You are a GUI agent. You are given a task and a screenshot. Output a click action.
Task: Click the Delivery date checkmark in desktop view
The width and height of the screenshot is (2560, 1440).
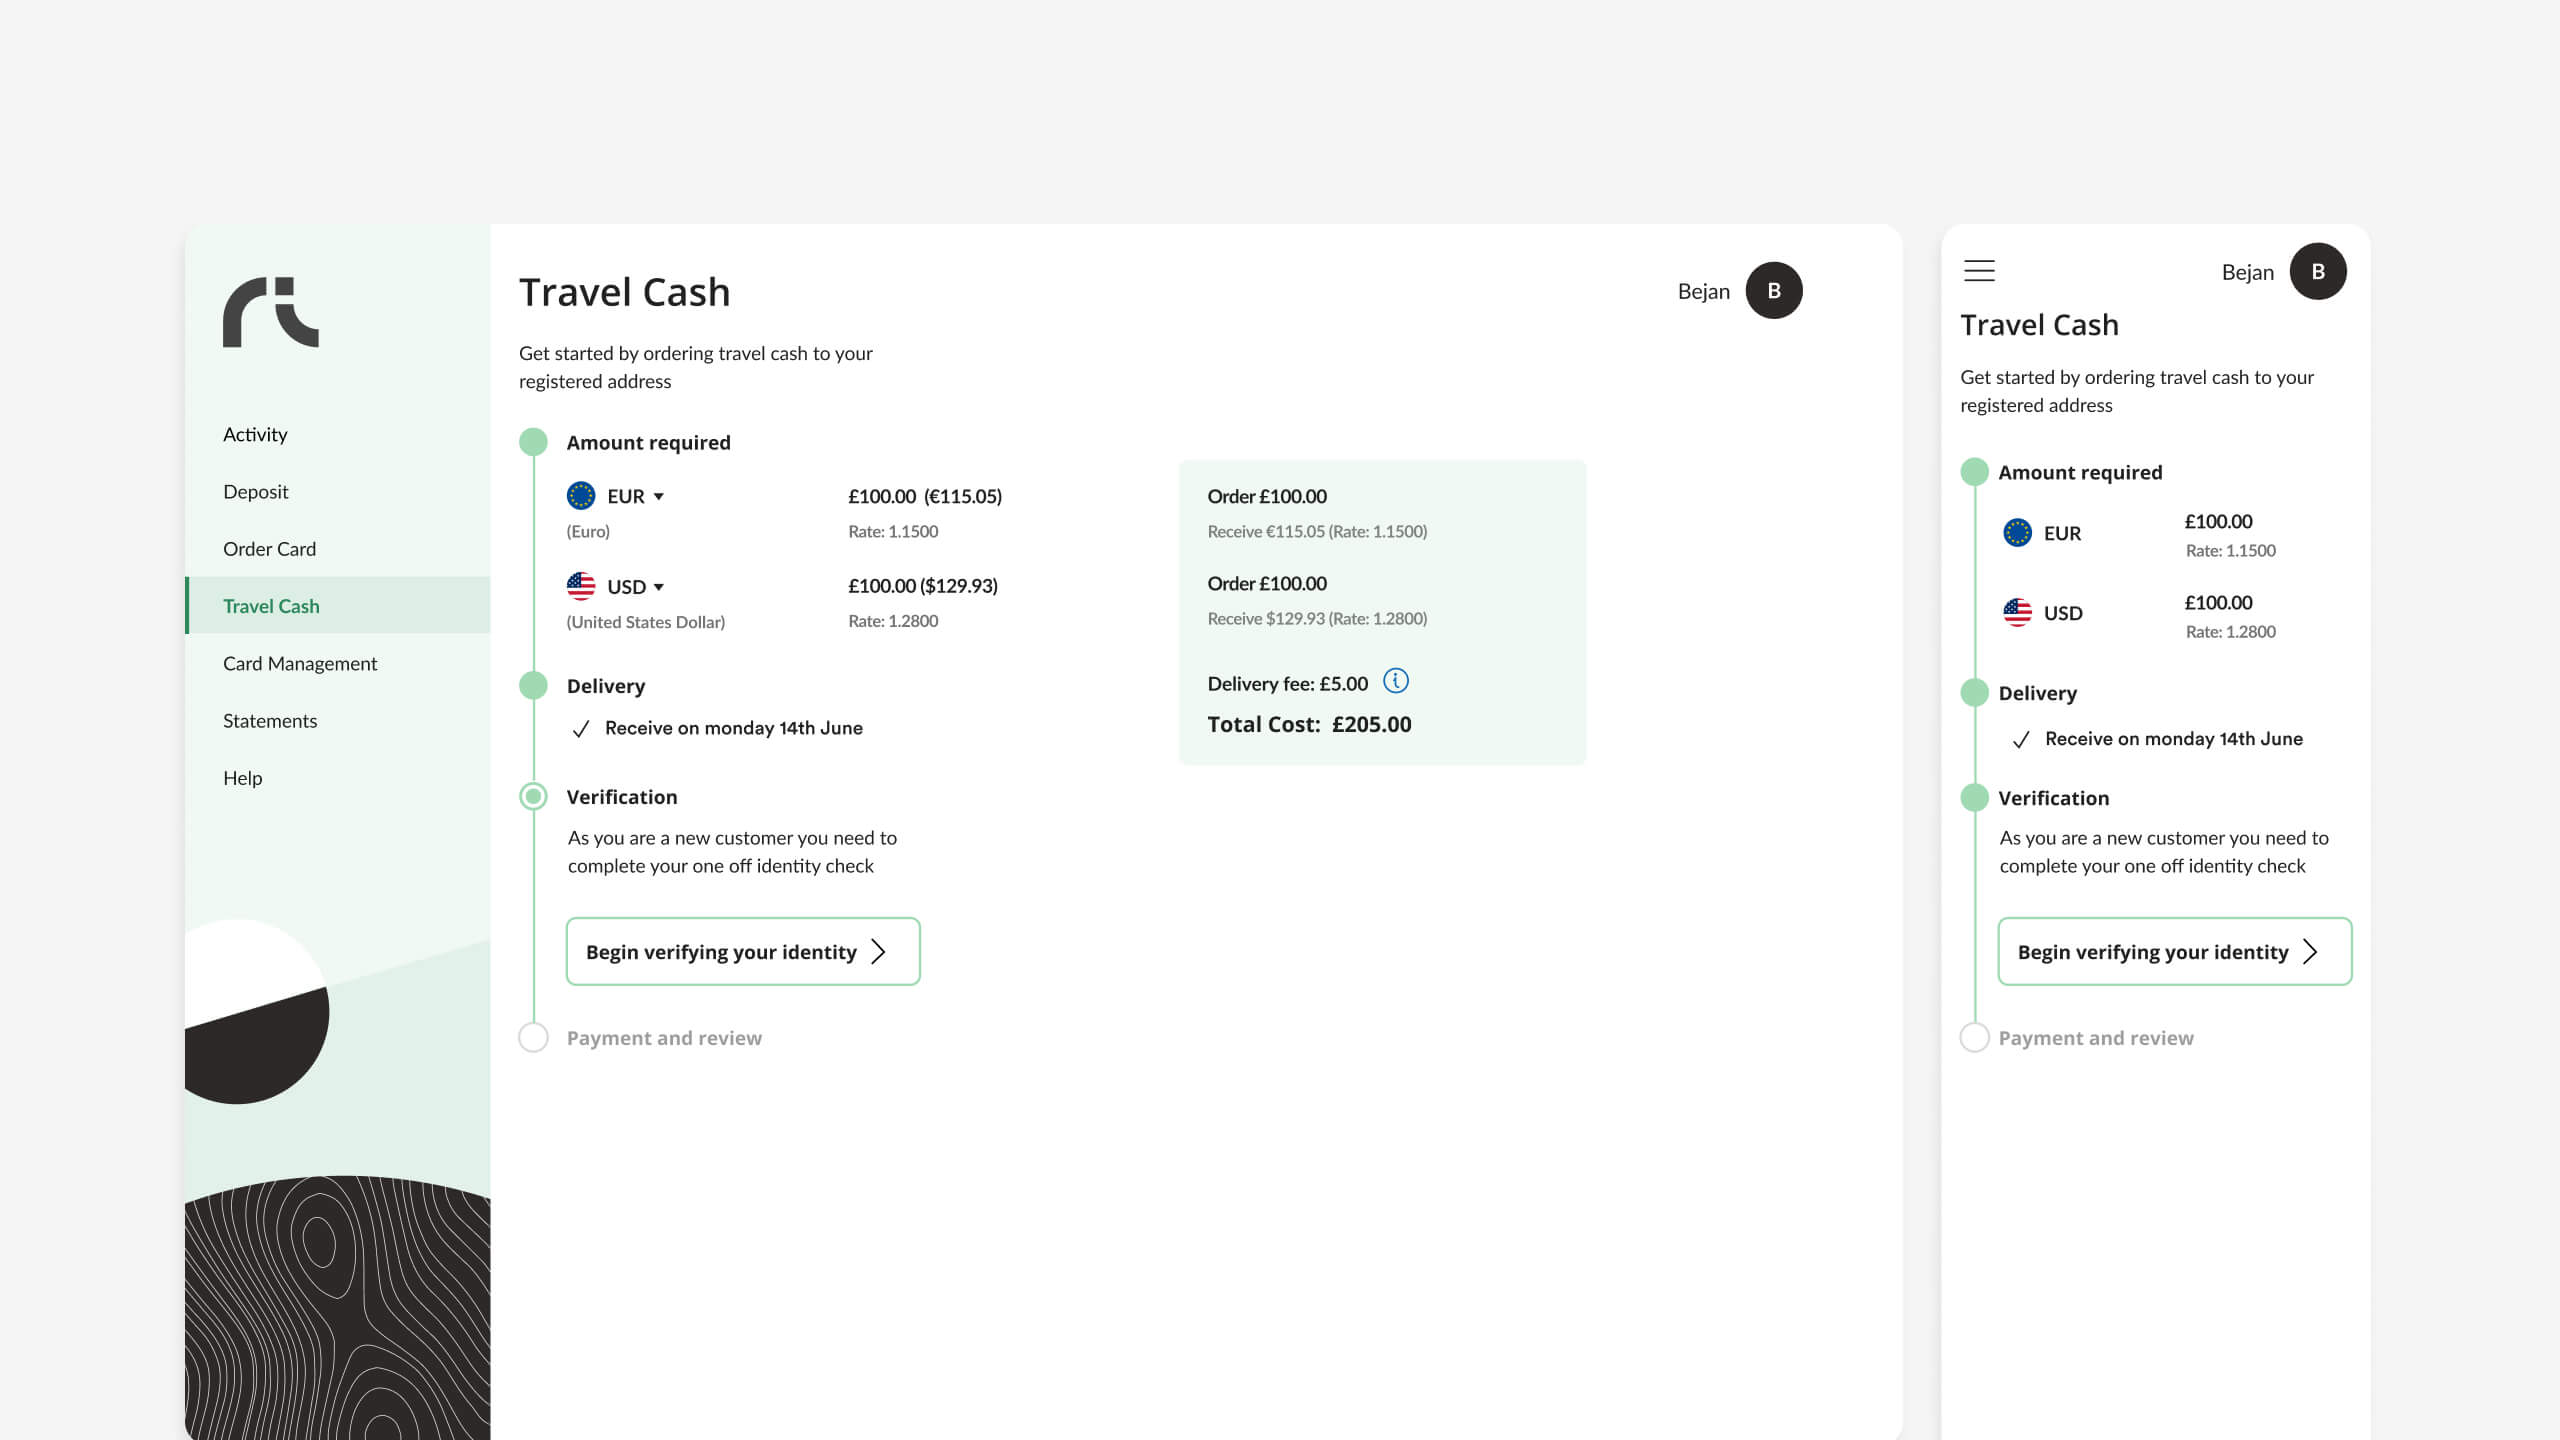[x=581, y=729]
